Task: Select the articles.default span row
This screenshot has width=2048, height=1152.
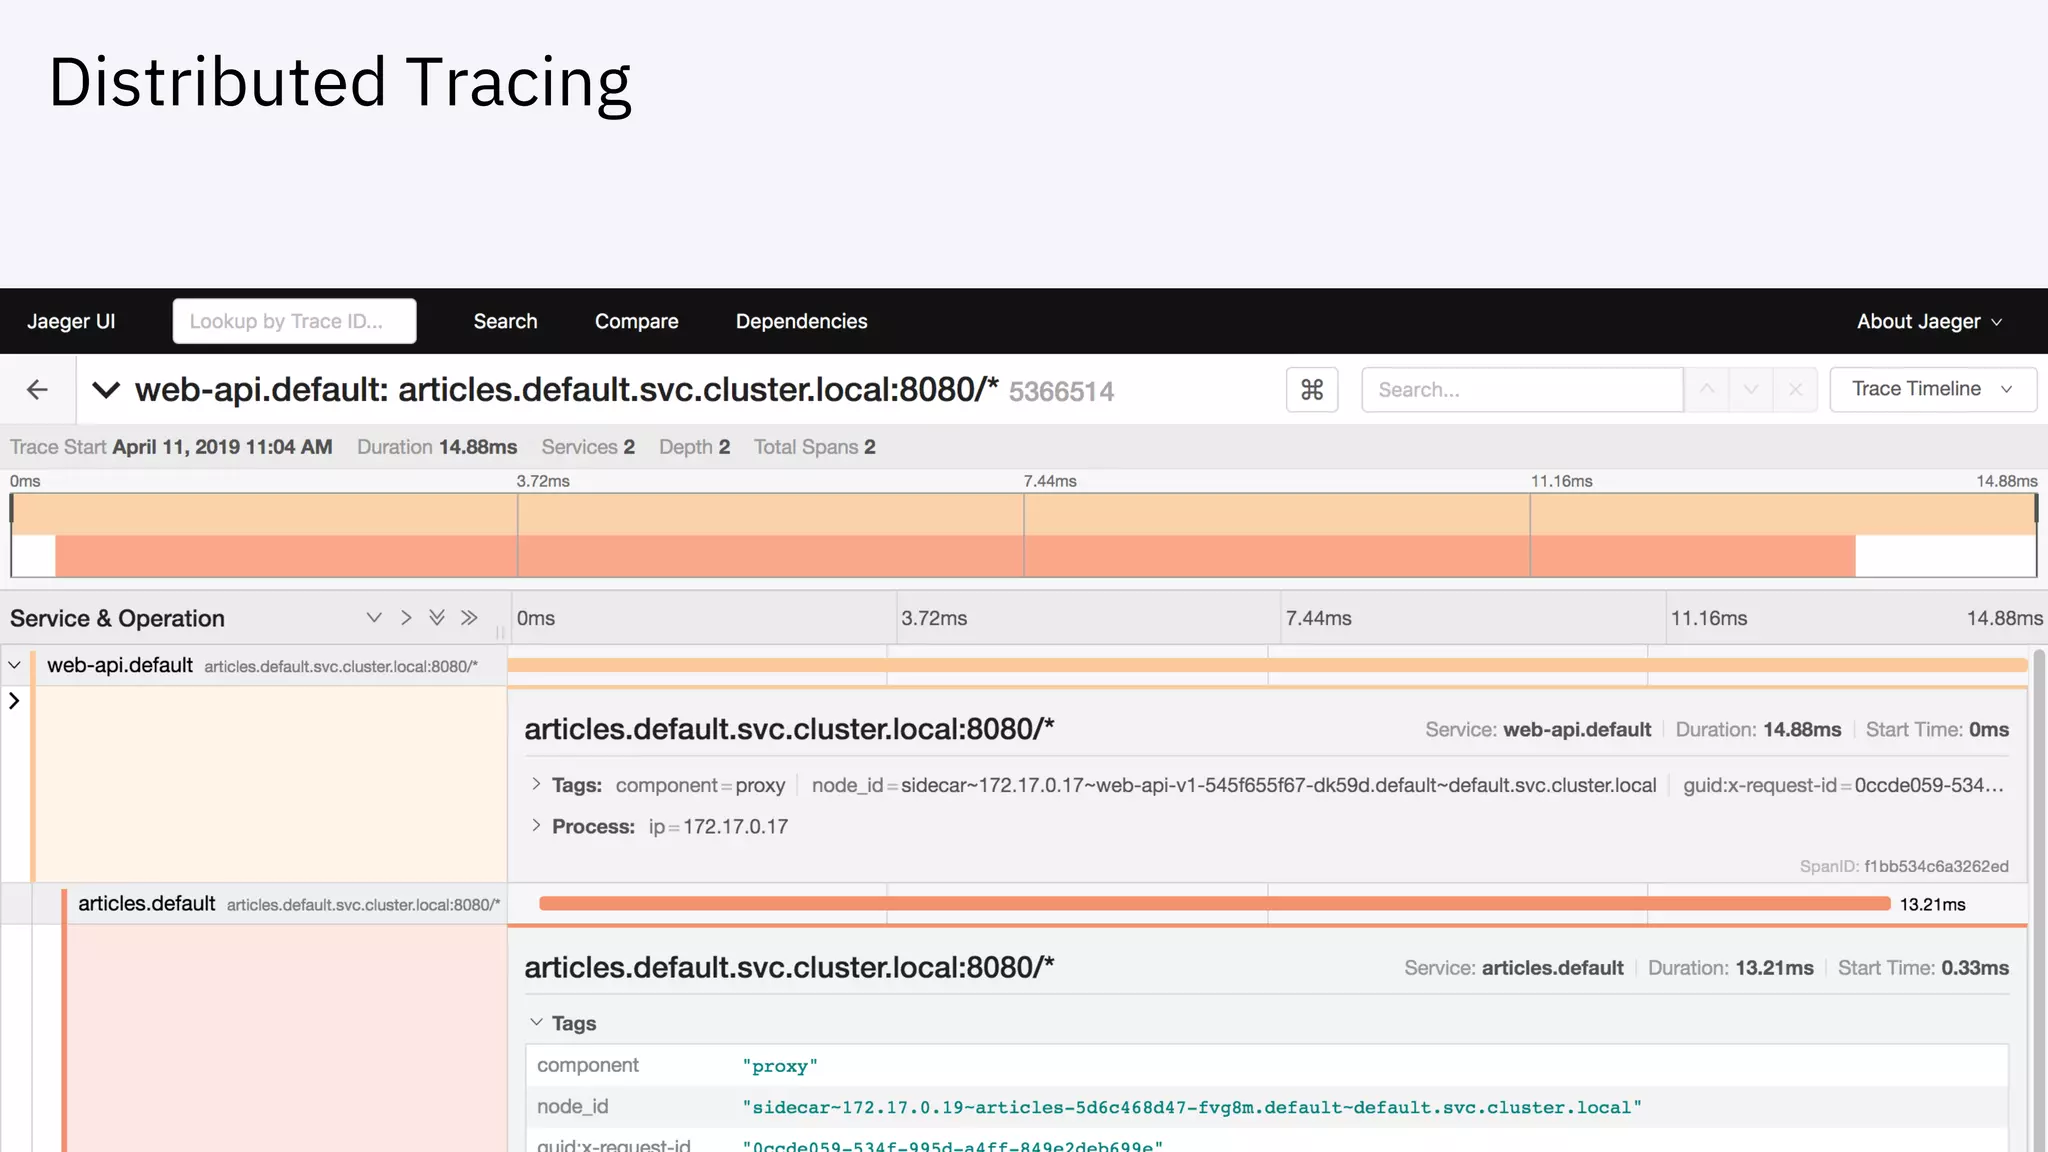Action: [x=254, y=904]
